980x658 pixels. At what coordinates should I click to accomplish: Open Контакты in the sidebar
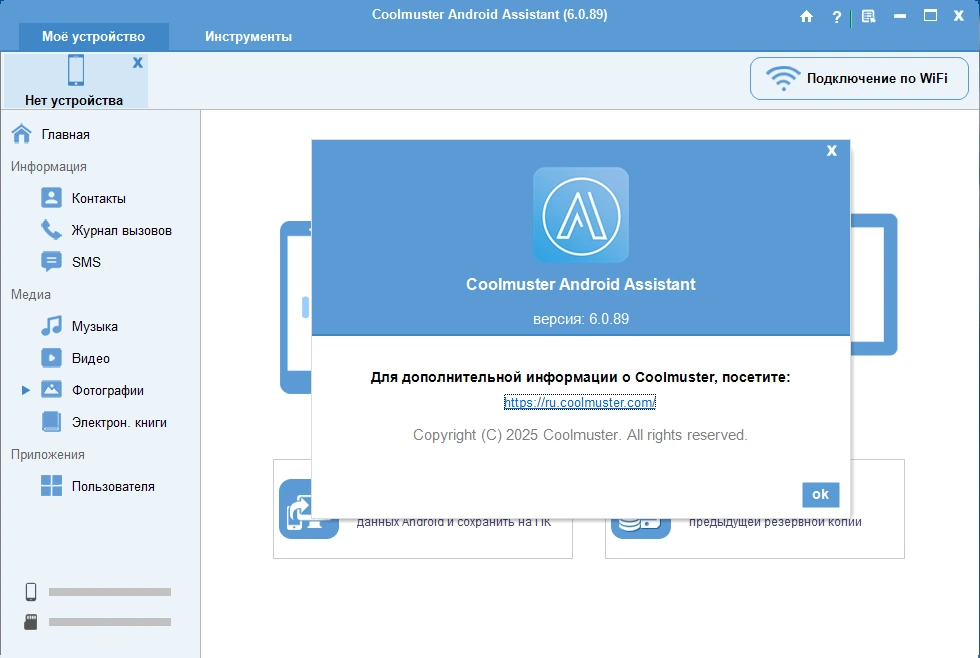100,198
